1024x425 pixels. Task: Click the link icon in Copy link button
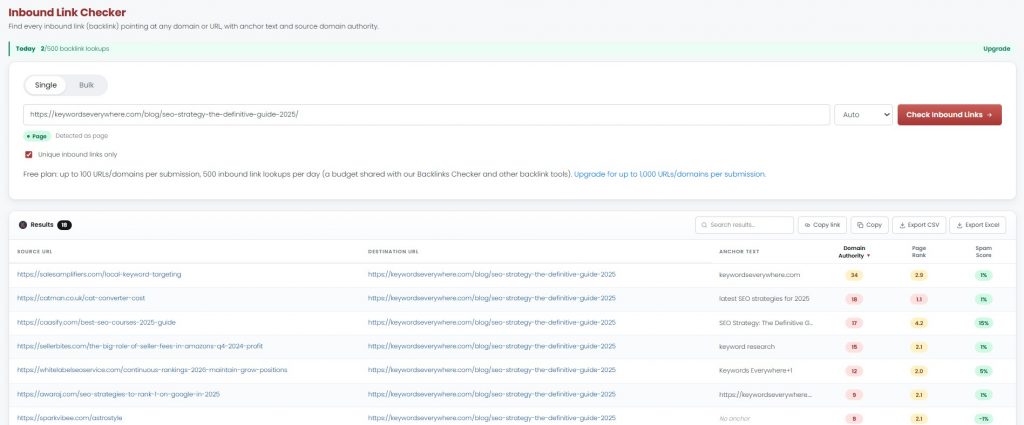click(807, 225)
